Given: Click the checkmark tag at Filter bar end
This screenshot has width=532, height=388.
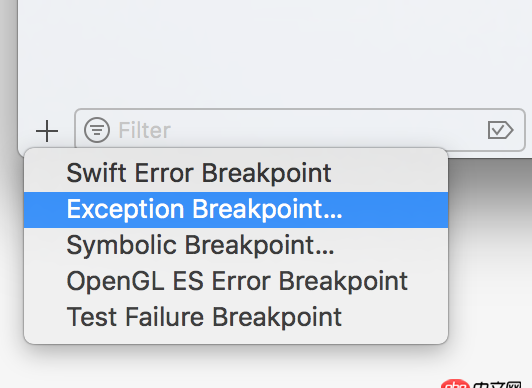Looking at the screenshot, I should click(x=500, y=130).
